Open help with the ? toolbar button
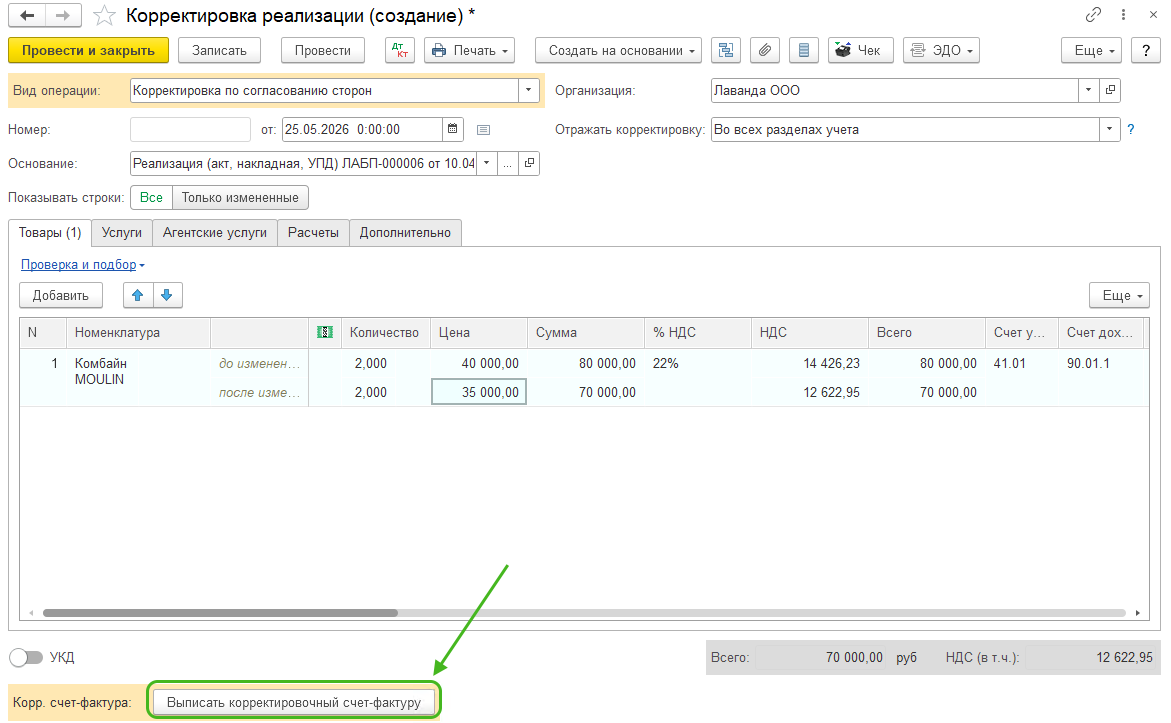 click(x=1146, y=50)
